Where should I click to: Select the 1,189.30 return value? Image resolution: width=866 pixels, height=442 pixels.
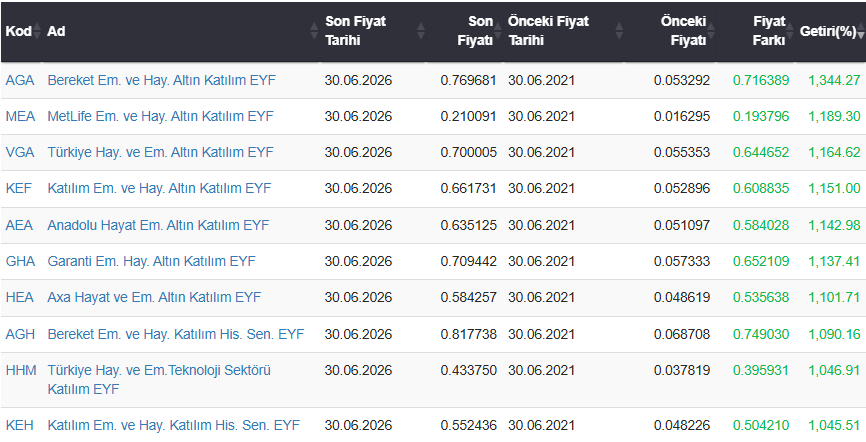(834, 117)
